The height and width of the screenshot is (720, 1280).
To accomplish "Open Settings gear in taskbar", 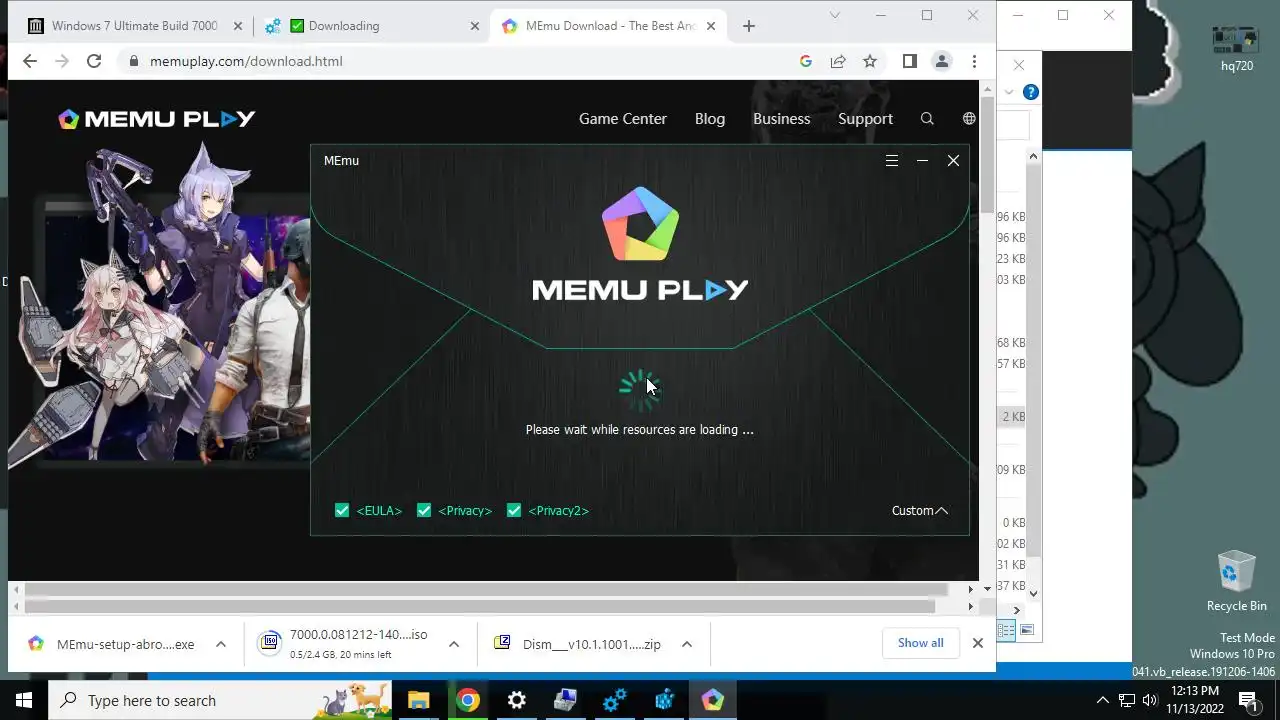I will (516, 700).
